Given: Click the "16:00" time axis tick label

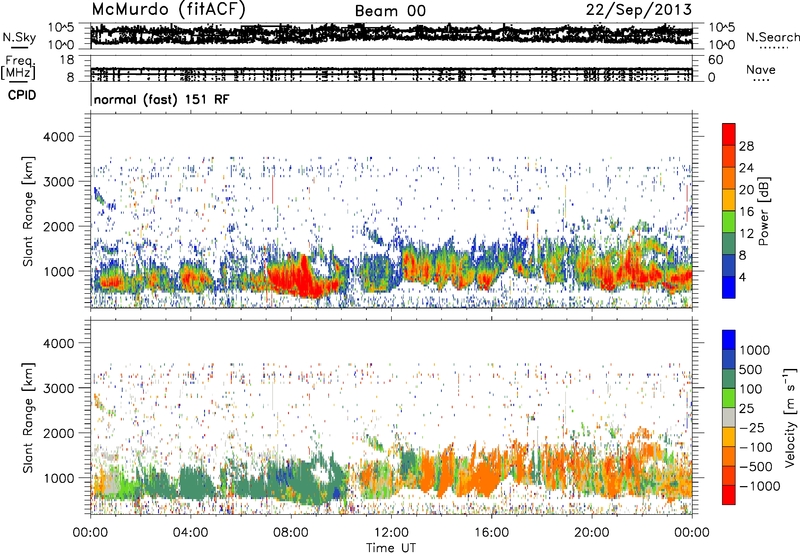Looking at the screenshot, I should point(491,533).
